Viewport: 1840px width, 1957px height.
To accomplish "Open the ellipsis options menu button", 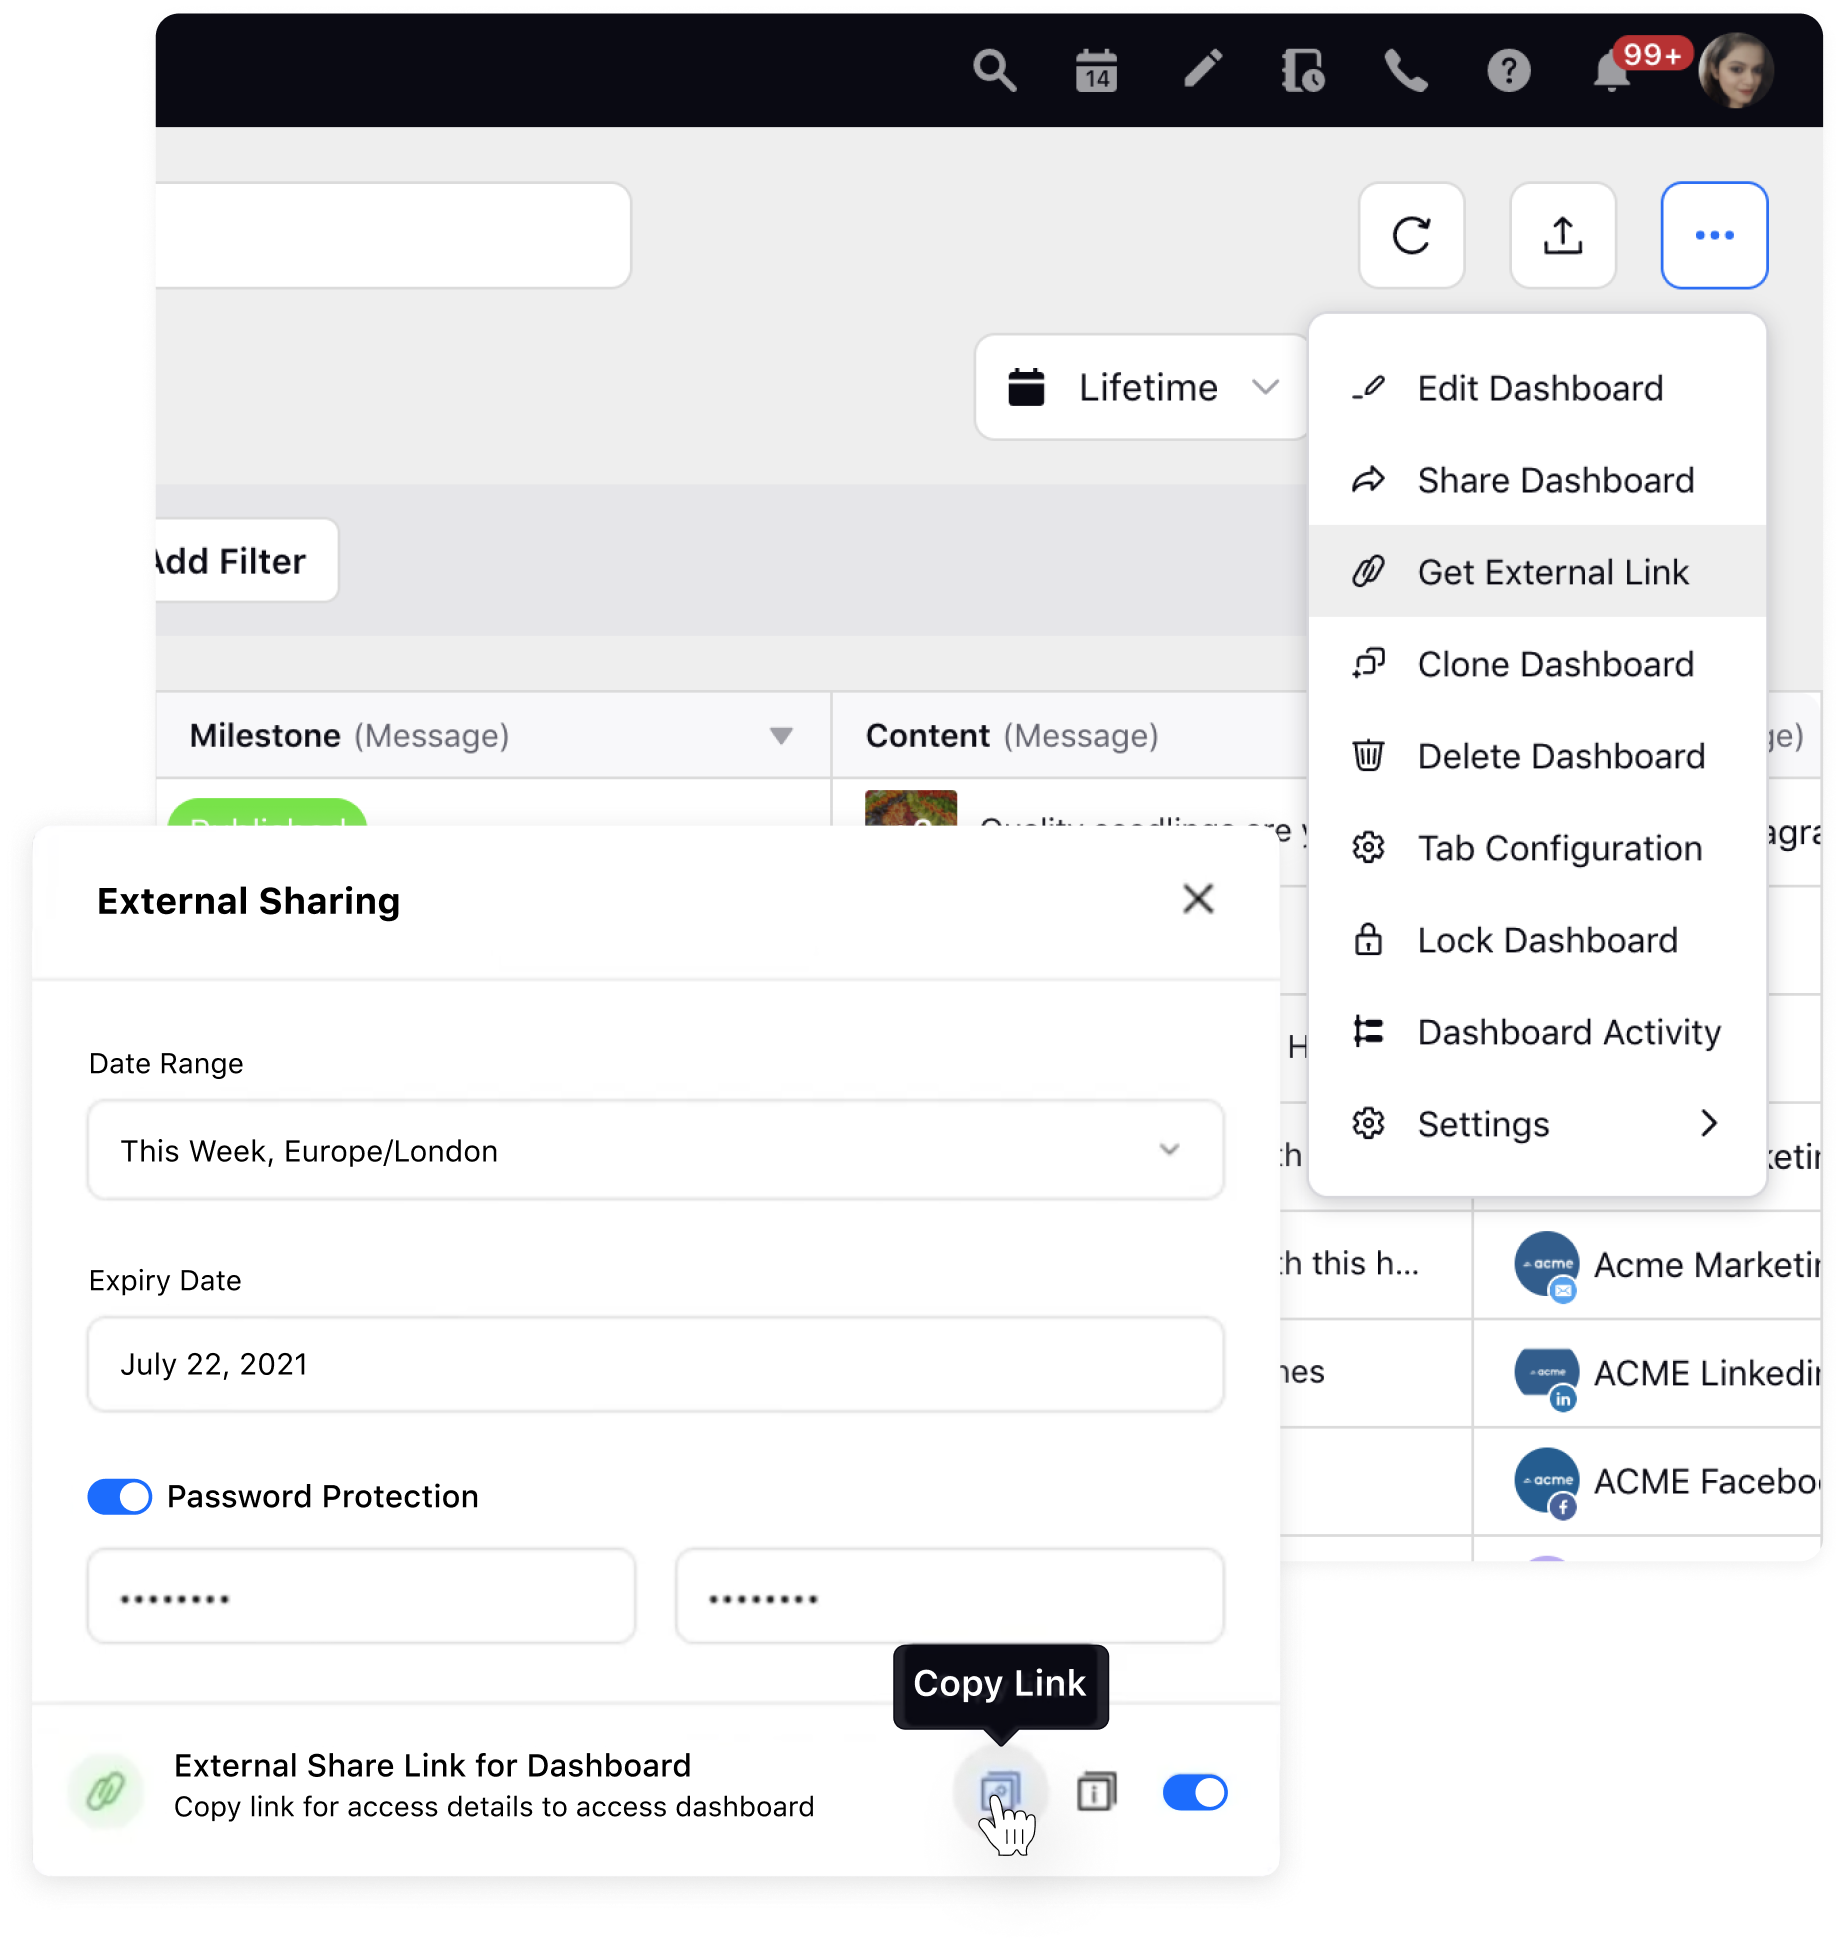I will [x=1714, y=234].
